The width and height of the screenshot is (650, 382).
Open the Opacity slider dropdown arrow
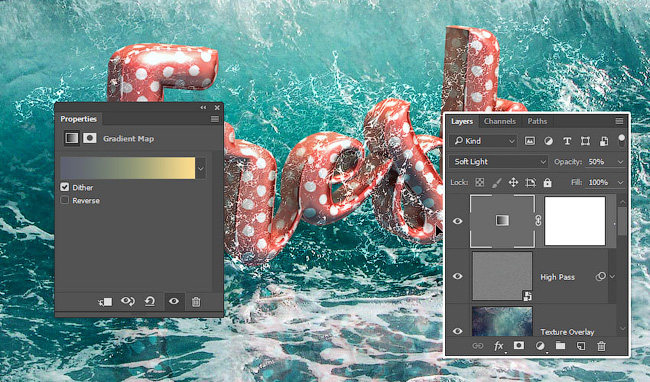pyautogui.click(x=621, y=162)
